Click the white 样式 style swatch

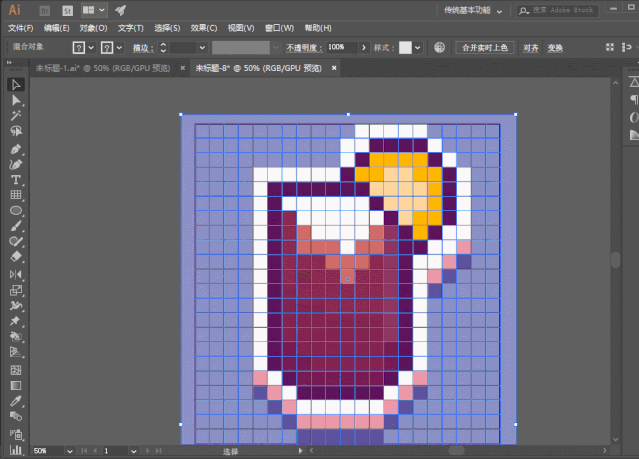[405, 47]
